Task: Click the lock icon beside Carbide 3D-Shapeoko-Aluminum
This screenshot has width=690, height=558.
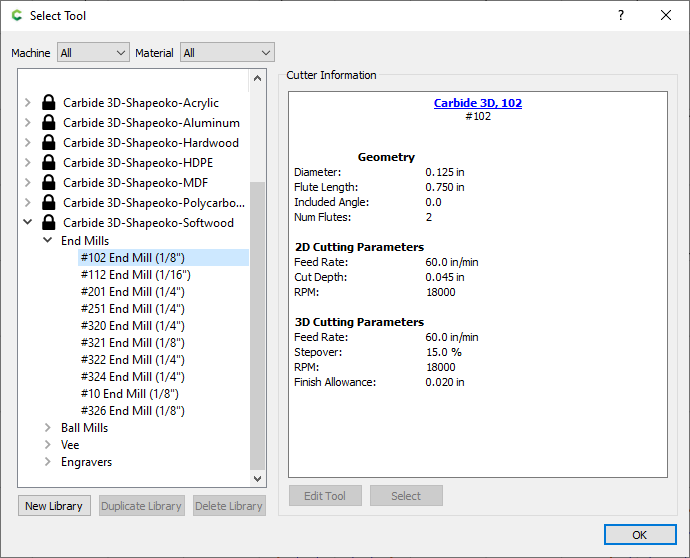Action: point(48,123)
